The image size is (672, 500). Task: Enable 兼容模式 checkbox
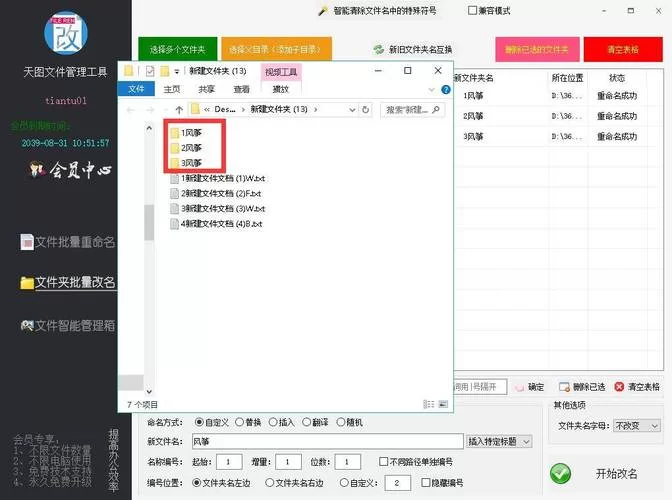(x=472, y=10)
